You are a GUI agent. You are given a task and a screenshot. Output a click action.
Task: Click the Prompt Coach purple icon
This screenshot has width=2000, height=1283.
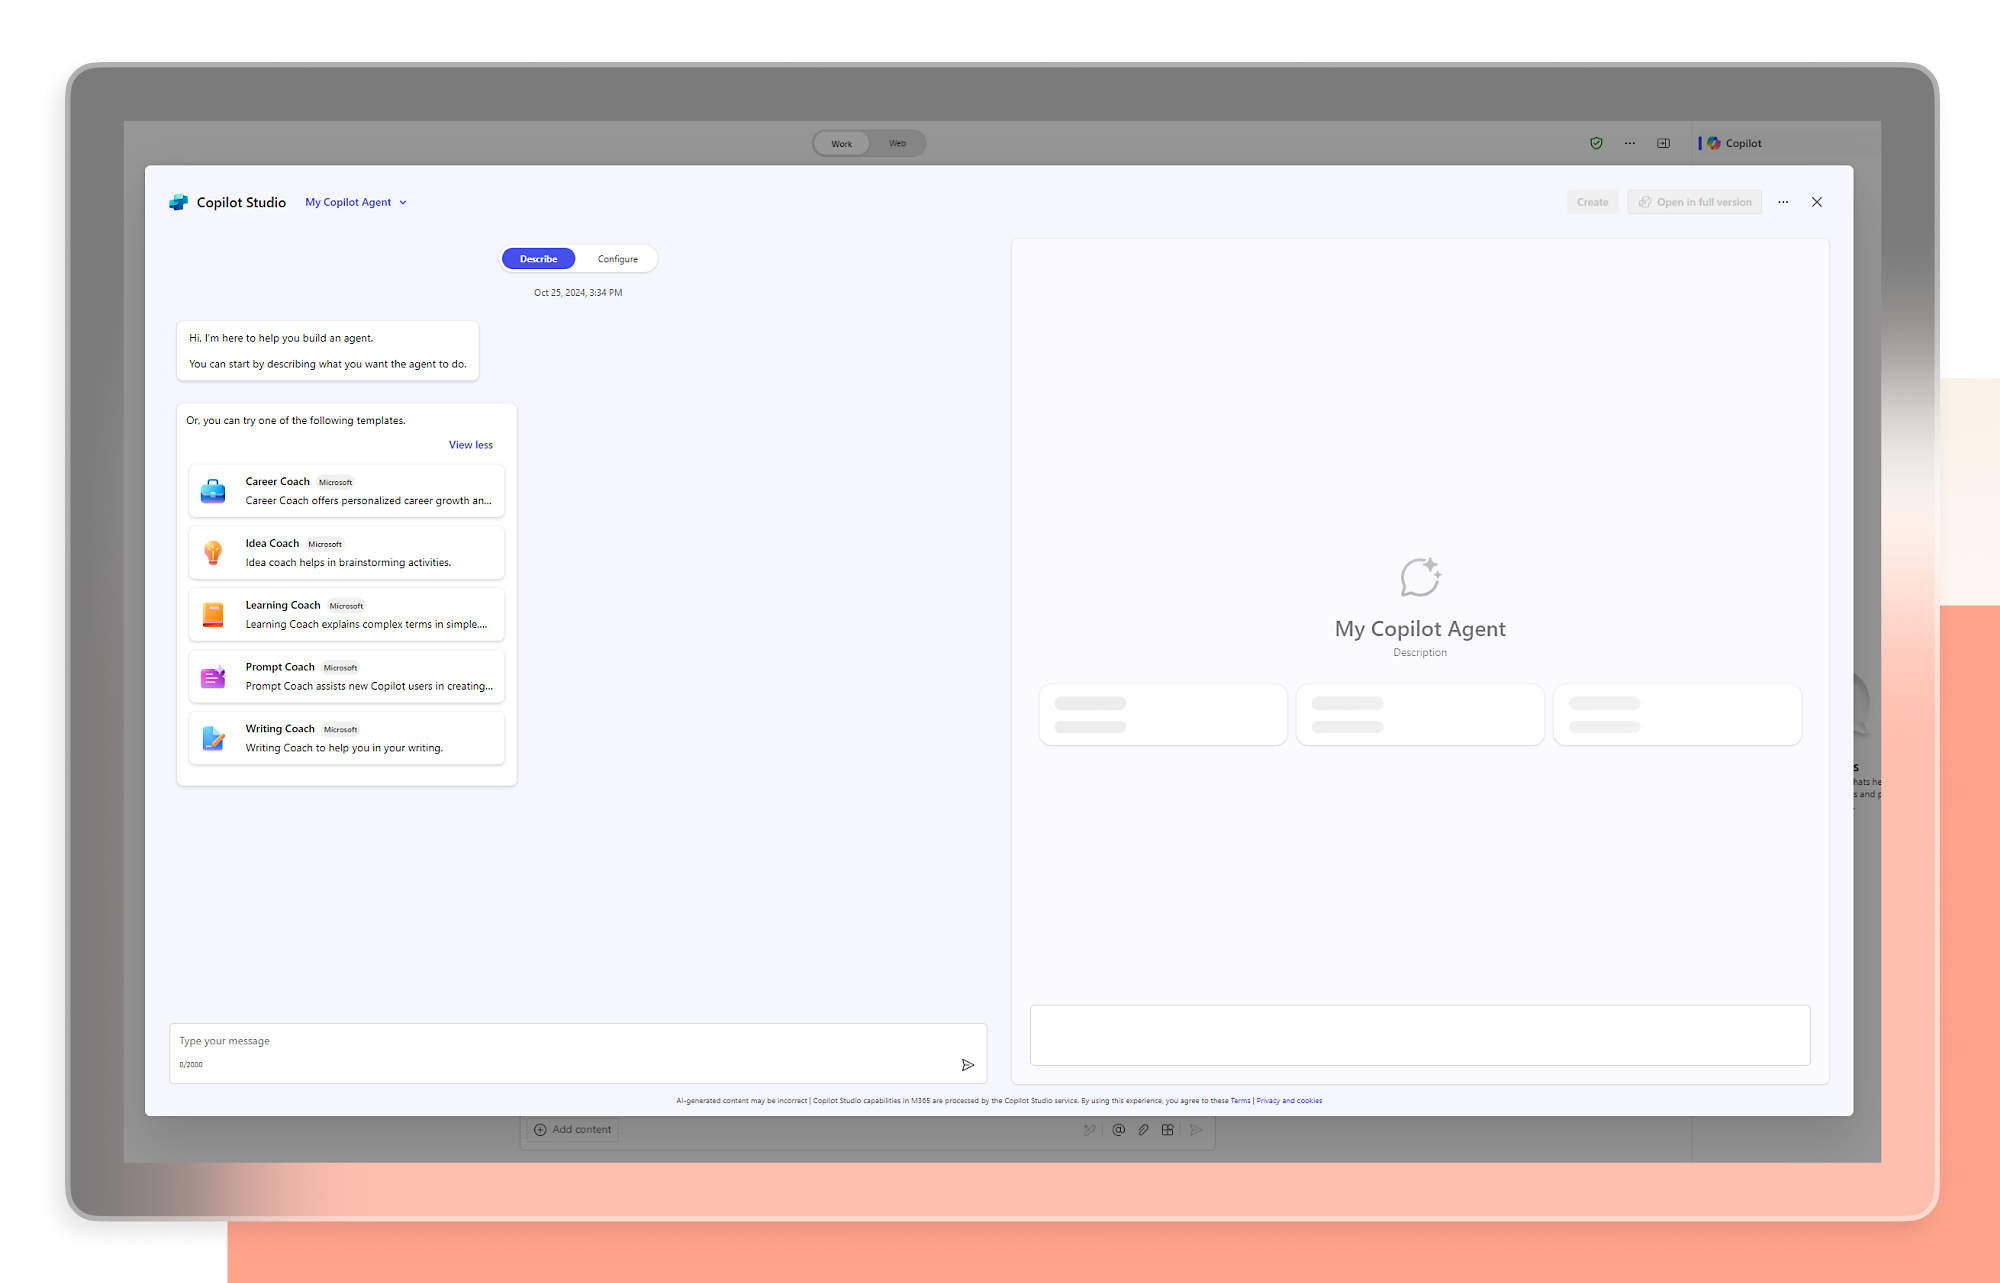click(213, 677)
